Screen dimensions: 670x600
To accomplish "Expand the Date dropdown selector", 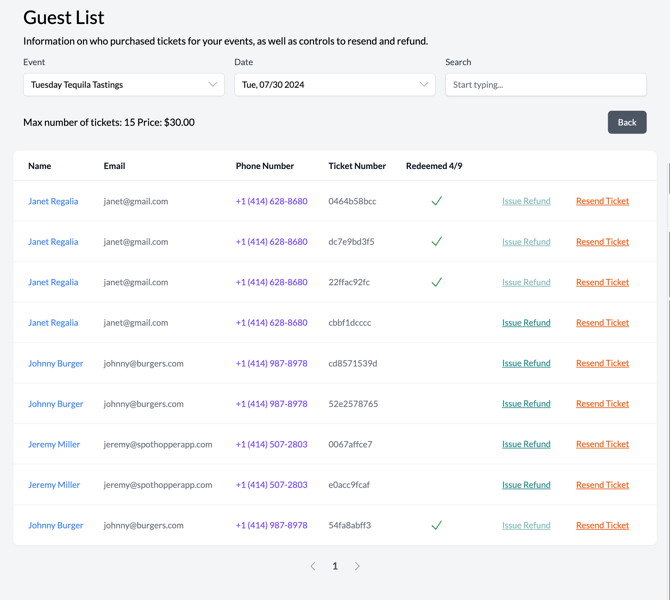I will click(x=334, y=85).
